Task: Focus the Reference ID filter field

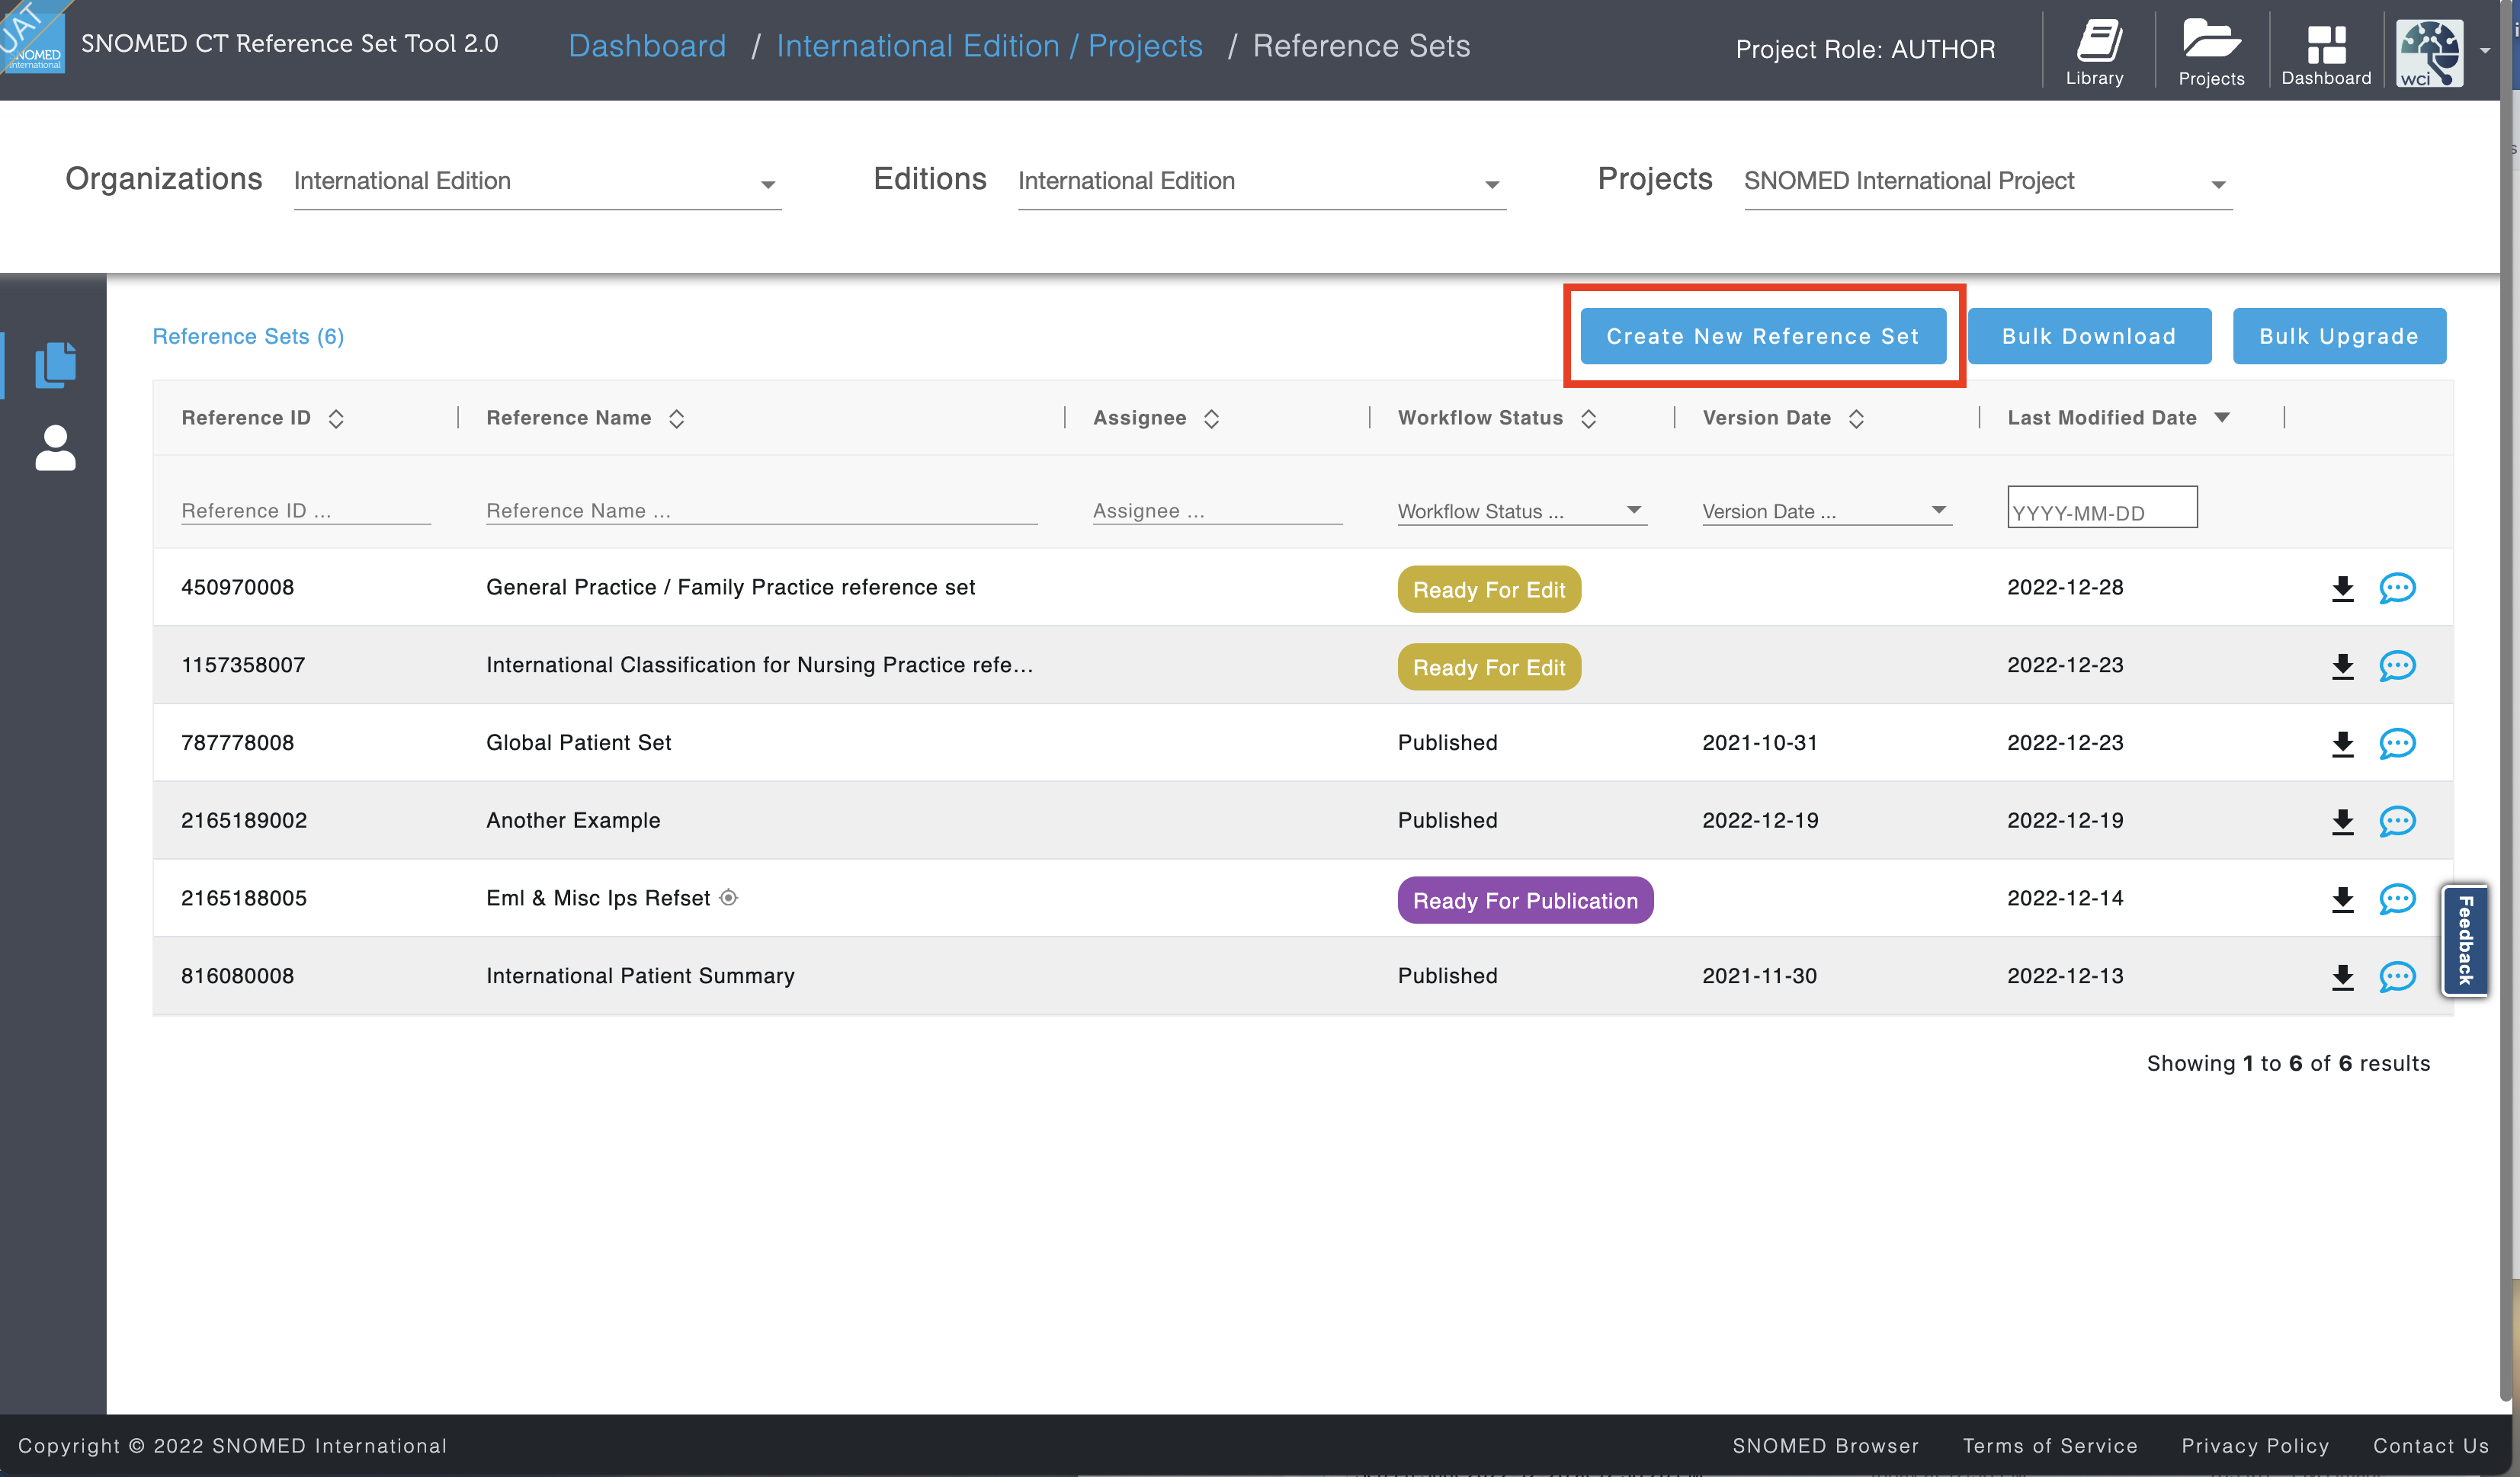Action: (x=306, y=511)
